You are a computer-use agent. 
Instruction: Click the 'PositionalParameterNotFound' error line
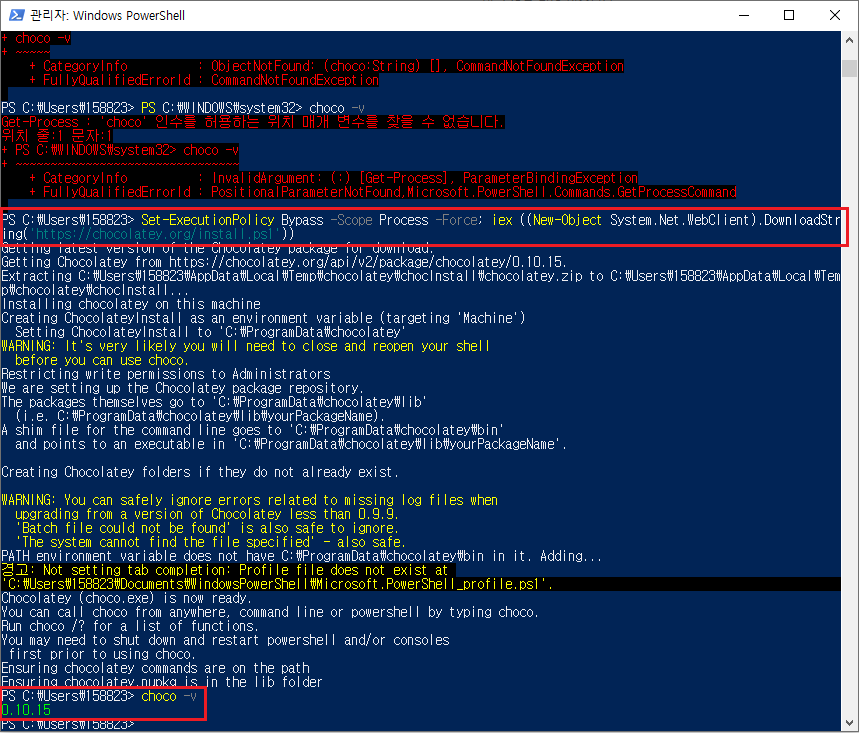[382, 192]
